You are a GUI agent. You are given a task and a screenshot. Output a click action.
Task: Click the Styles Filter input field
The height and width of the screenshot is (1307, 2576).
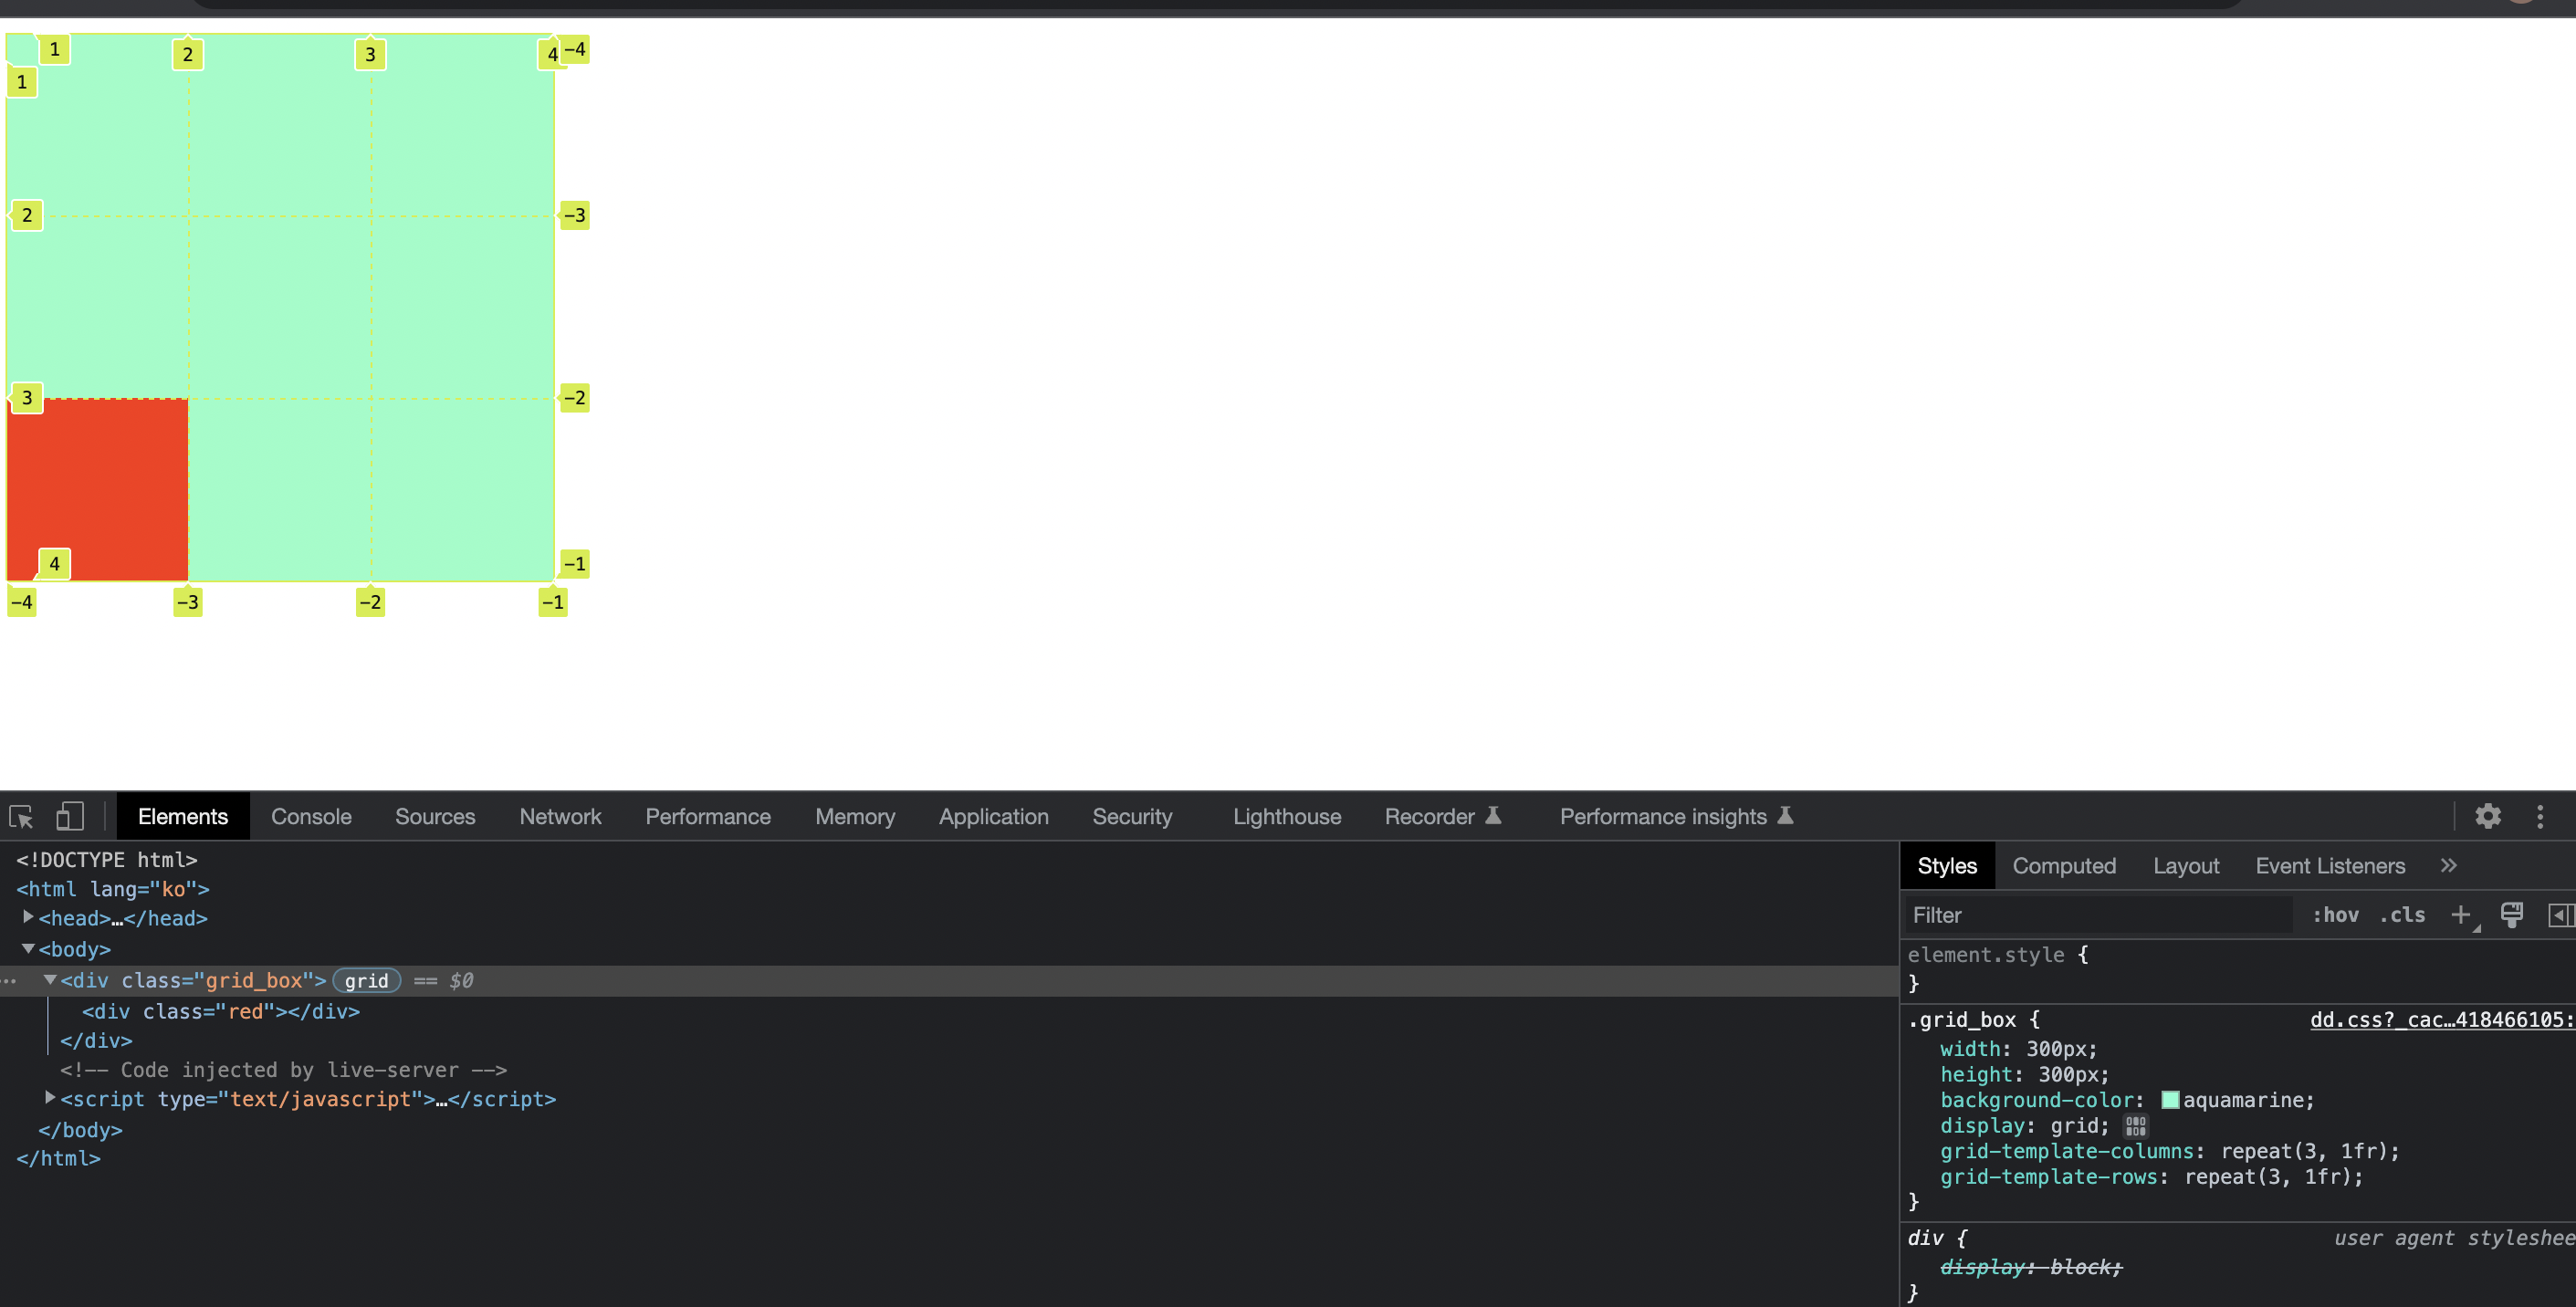pos(2095,915)
